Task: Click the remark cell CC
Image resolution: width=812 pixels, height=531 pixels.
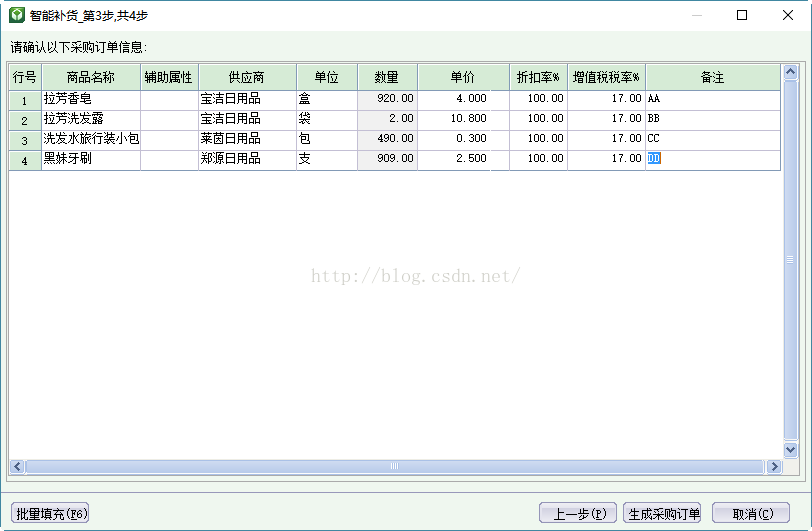Action: pos(713,140)
